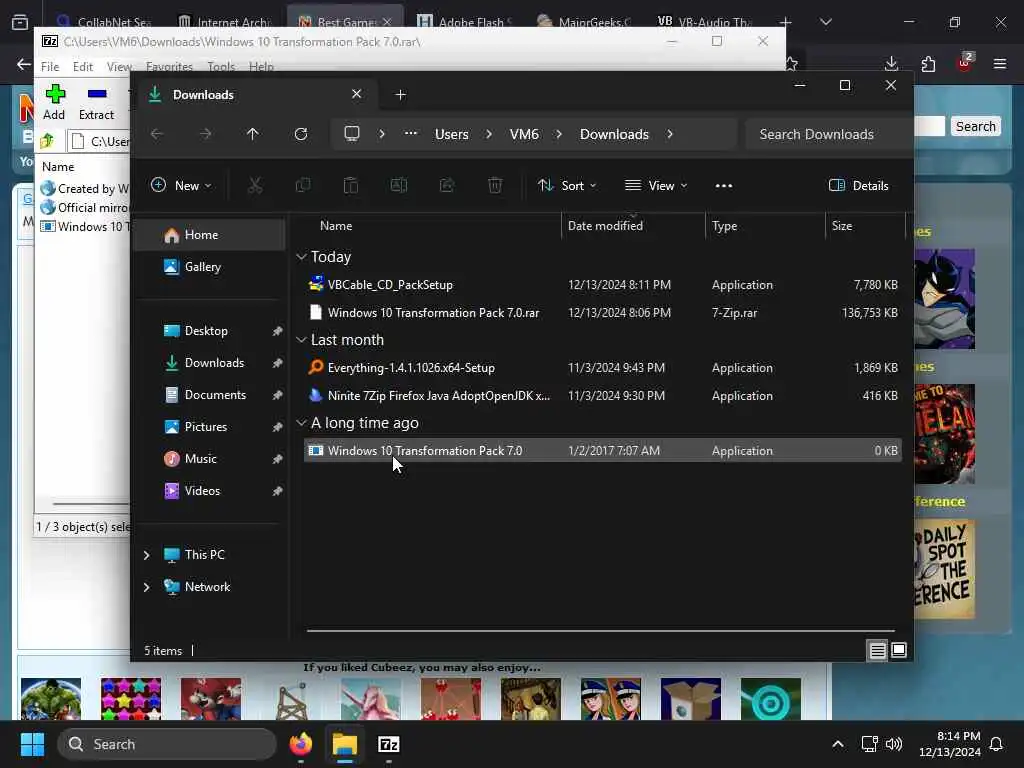
Task: Open File Explorer from the taskbar
Action: (x=345, y=744)
